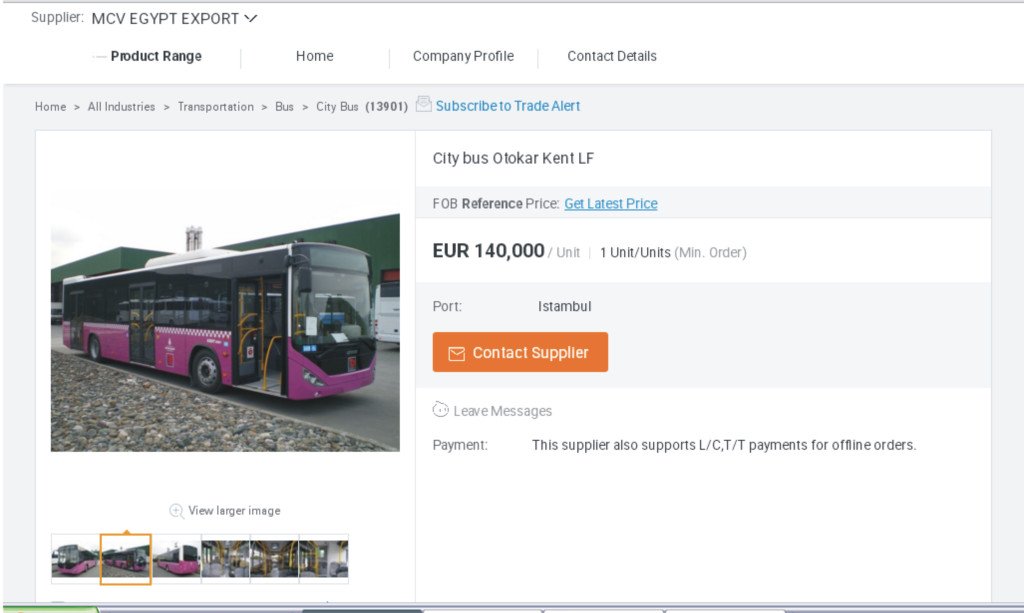This screenshot has width=1024, height=613.
Task: Click the Subscribe to Trade Alert envelope icon
Action: coord(424,104)
